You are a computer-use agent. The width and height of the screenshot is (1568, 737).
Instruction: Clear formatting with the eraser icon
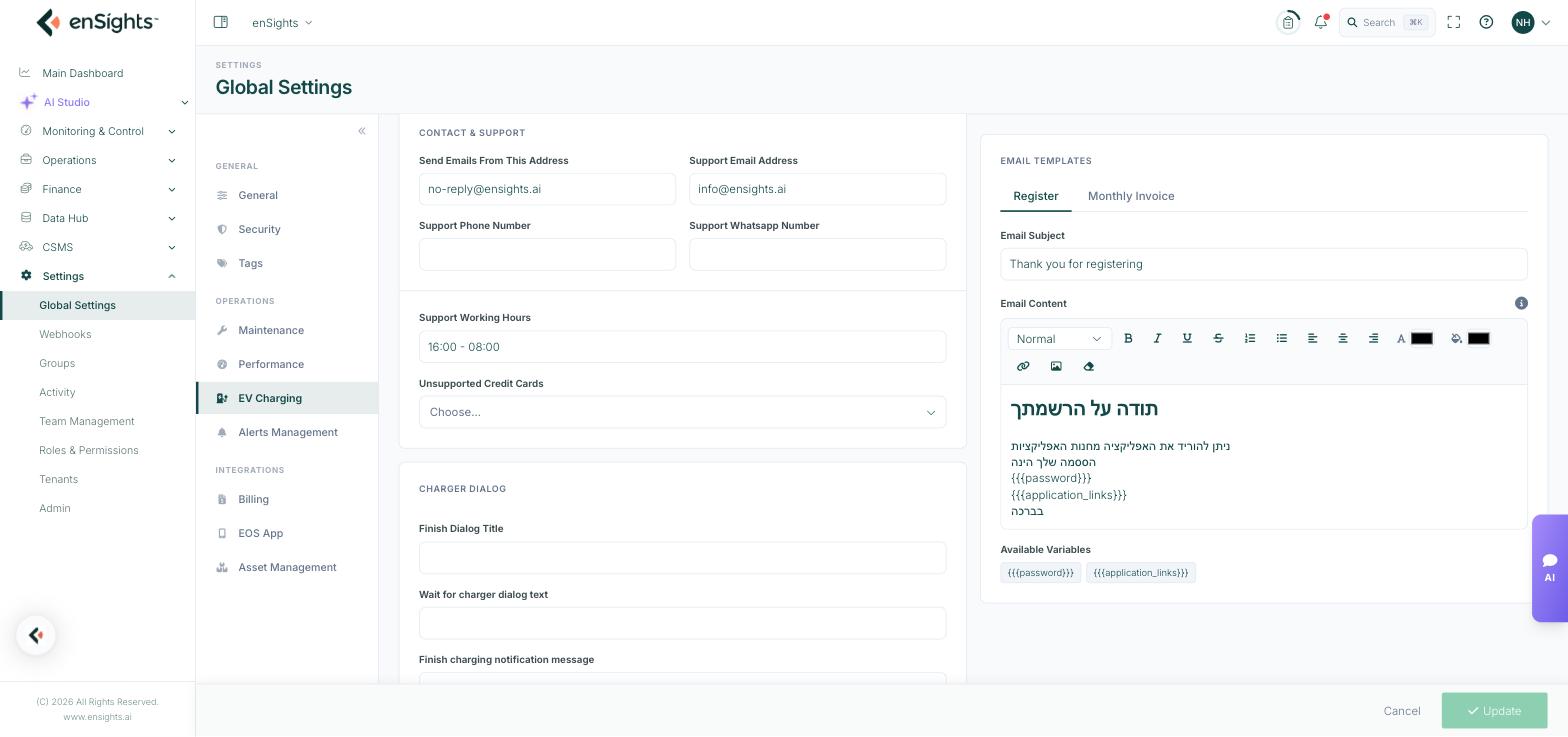click(x=1089, y=367)
